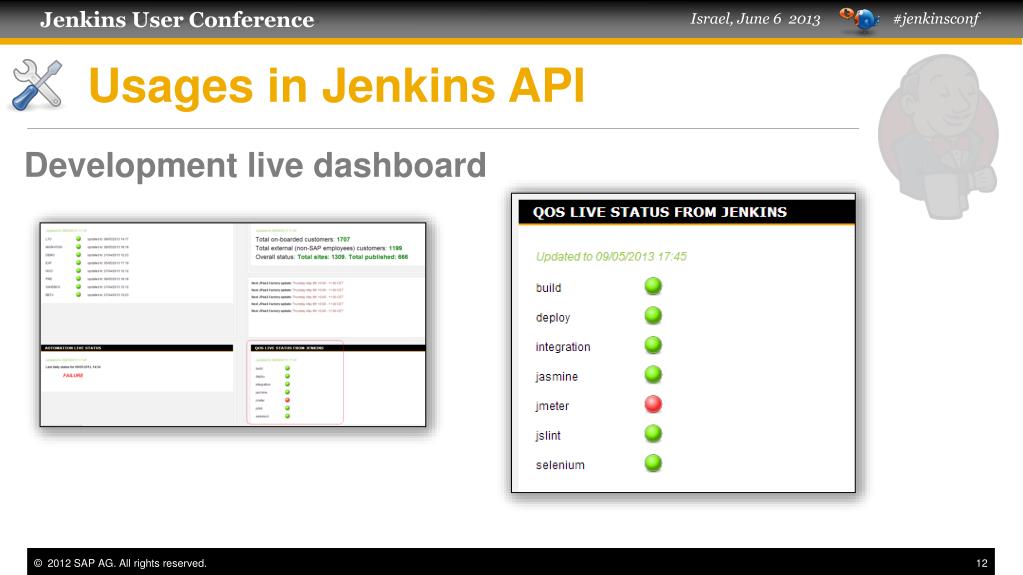The width and height of the screenshot is (1023, 575).
Task: Click the Twitter bird icon next to #jenkinsconf
Action: pos(860,20)
